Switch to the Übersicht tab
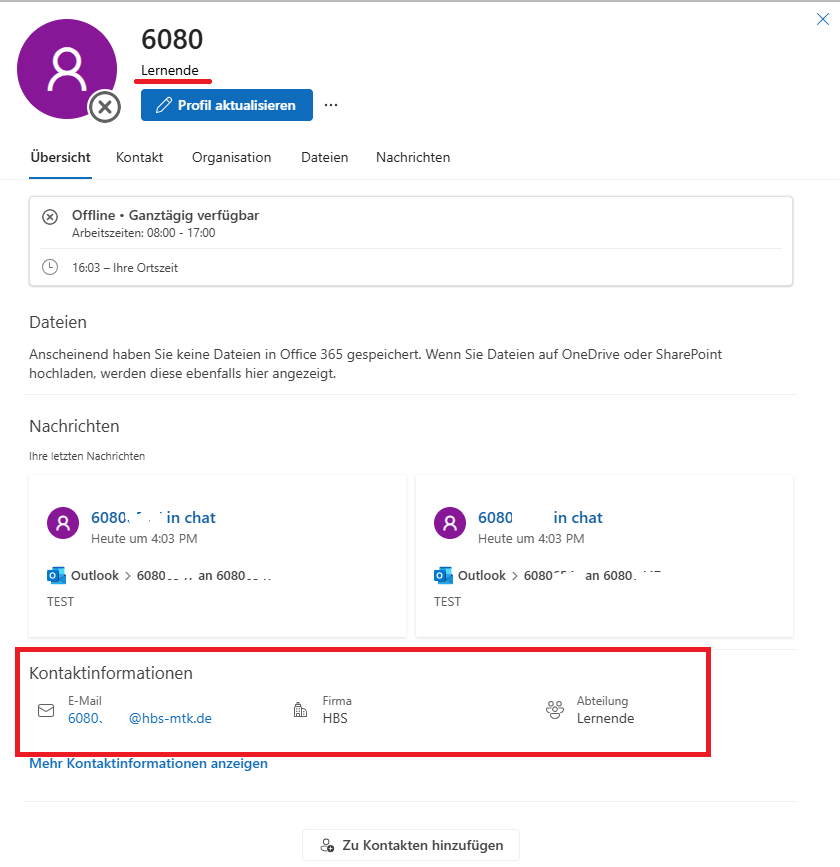The width and height of the screenshot is (840, 867). click(60, 157)
